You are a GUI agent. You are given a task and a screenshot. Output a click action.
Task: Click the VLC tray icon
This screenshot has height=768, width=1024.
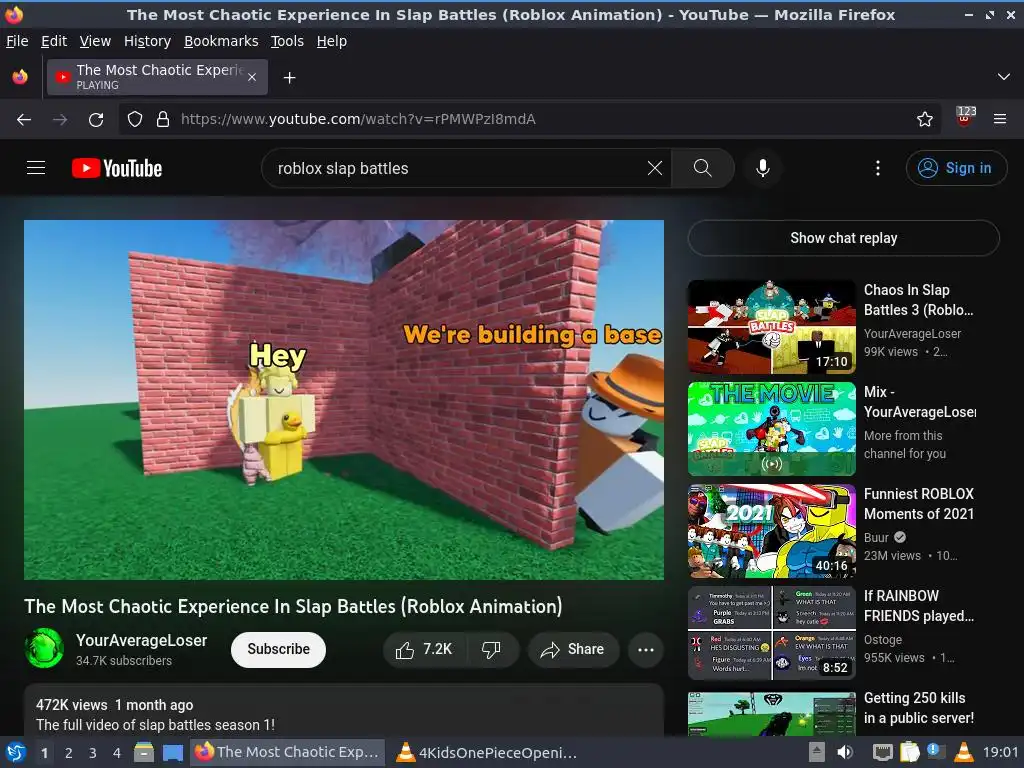click(963, 752)
